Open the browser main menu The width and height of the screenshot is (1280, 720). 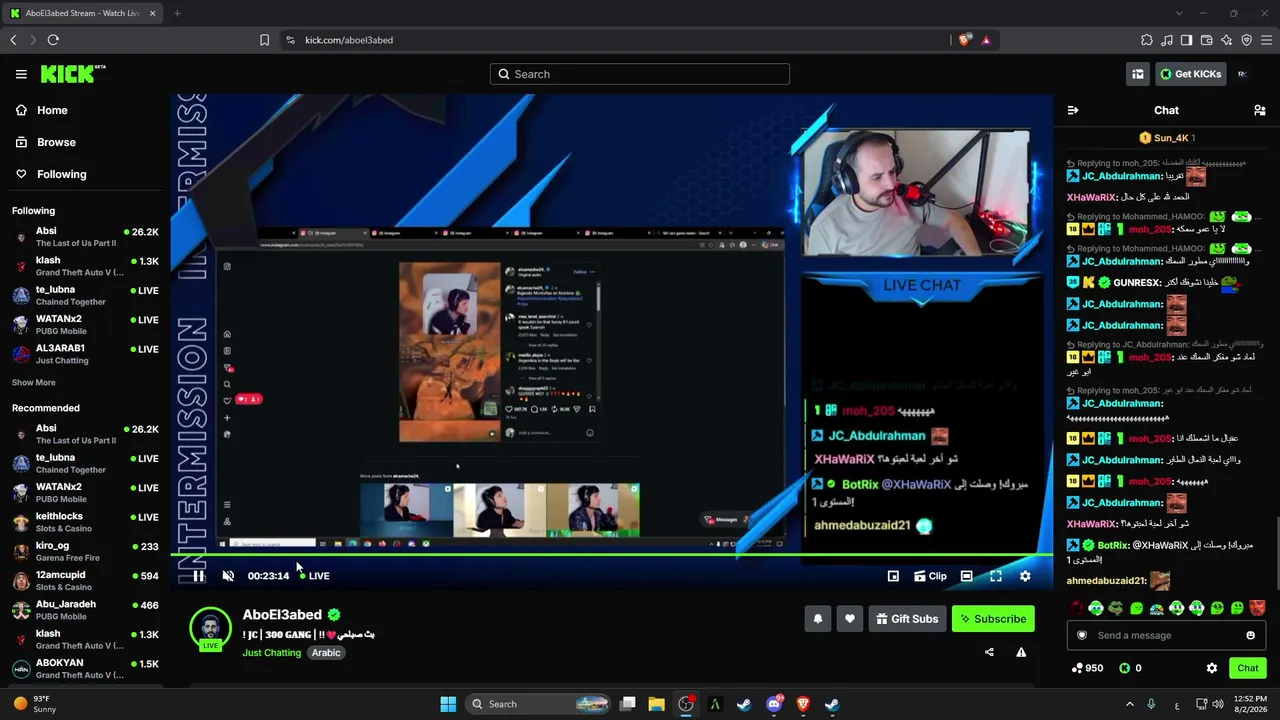coord(1266,40)
